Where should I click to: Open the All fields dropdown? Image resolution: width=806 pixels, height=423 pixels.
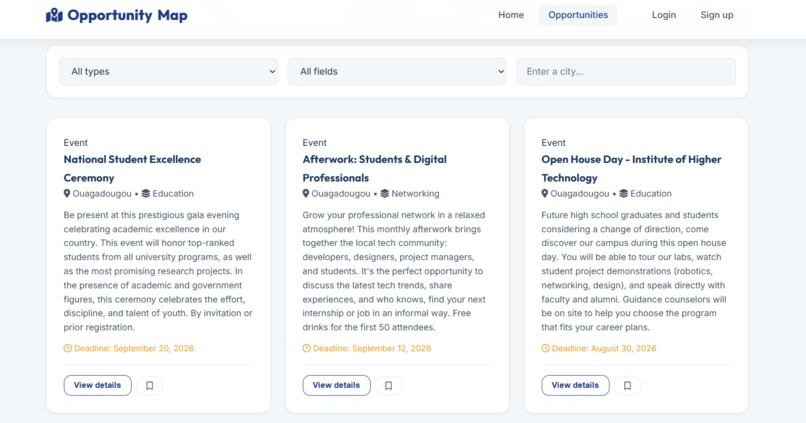pos(397,71)
